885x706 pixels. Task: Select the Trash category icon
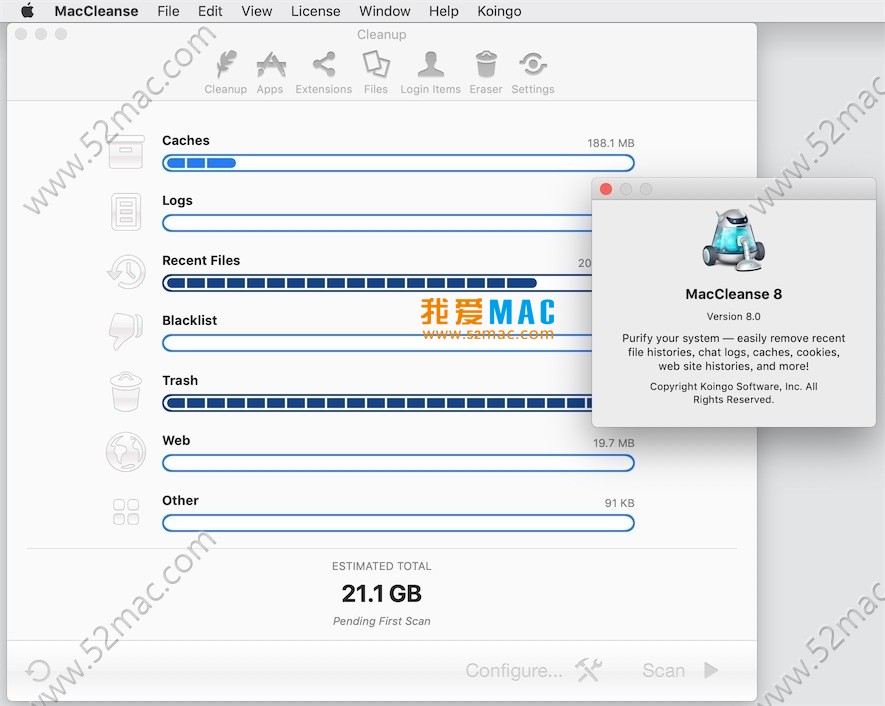tap(126, 392)
